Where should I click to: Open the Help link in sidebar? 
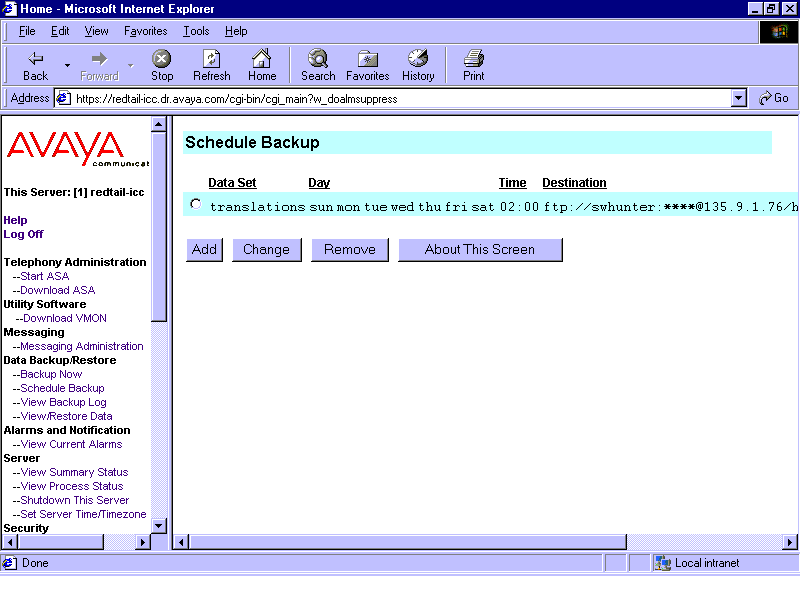pos(15,220)
